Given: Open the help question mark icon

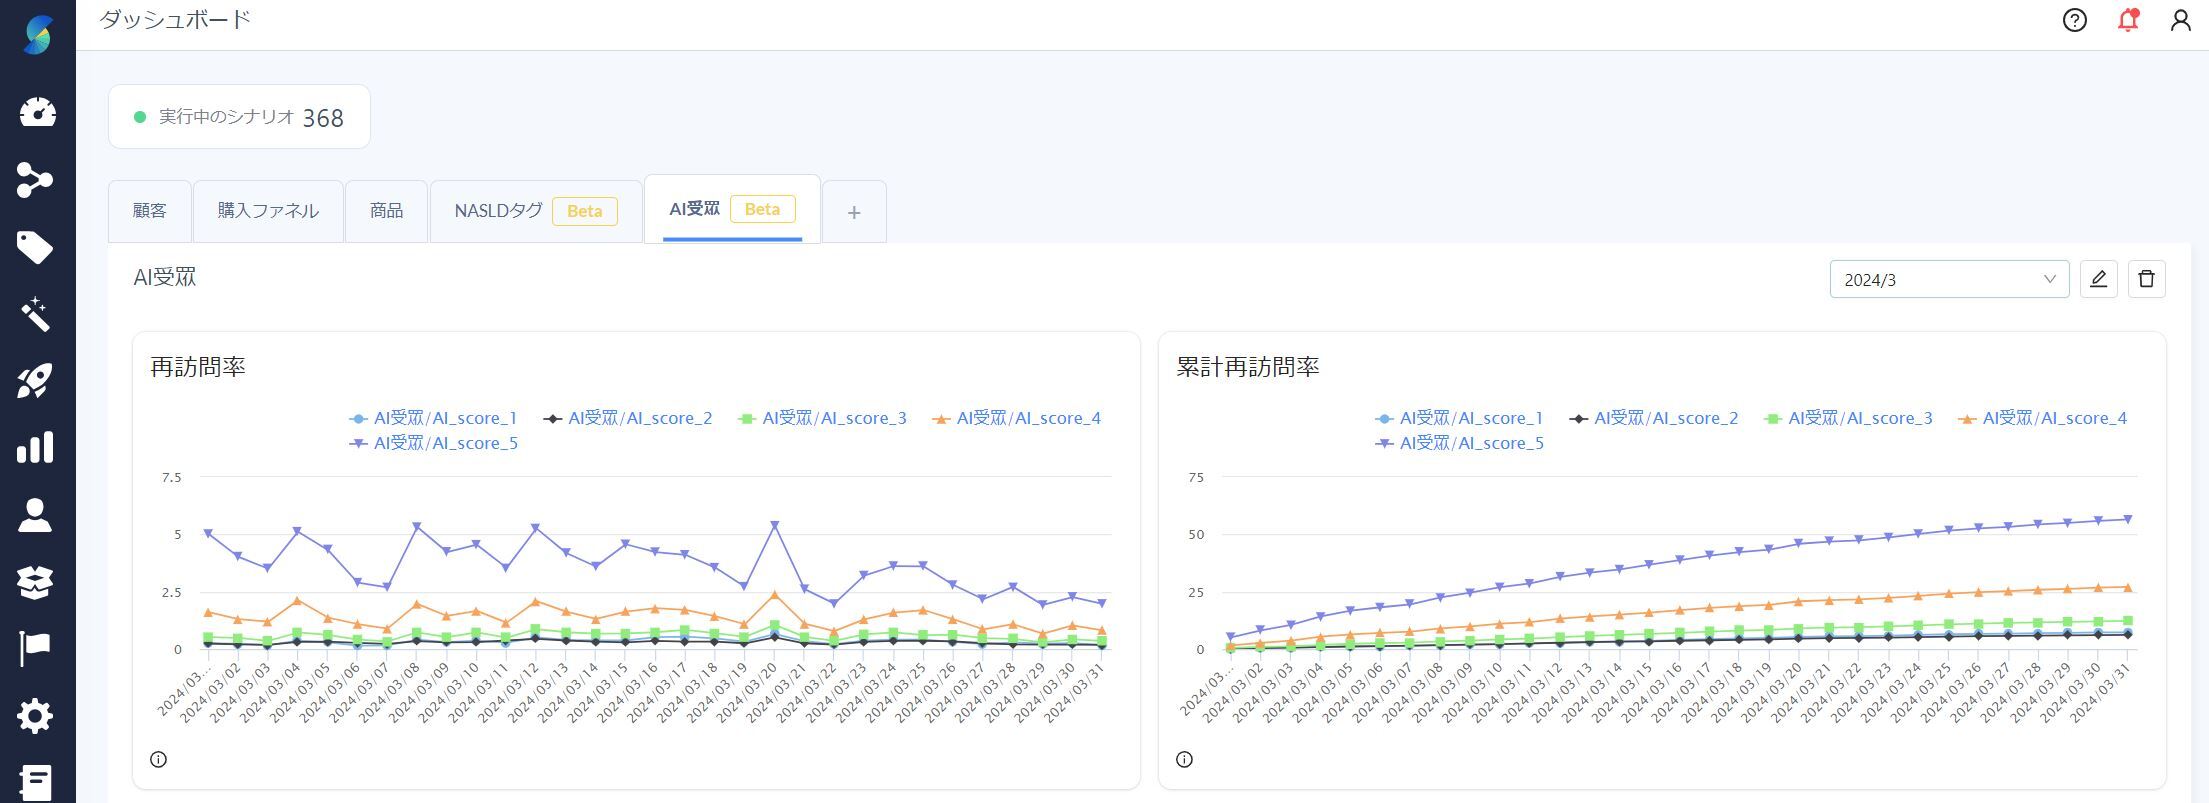Looking at the screenshot, I should pyautogui.click(x=2075, y=20).
